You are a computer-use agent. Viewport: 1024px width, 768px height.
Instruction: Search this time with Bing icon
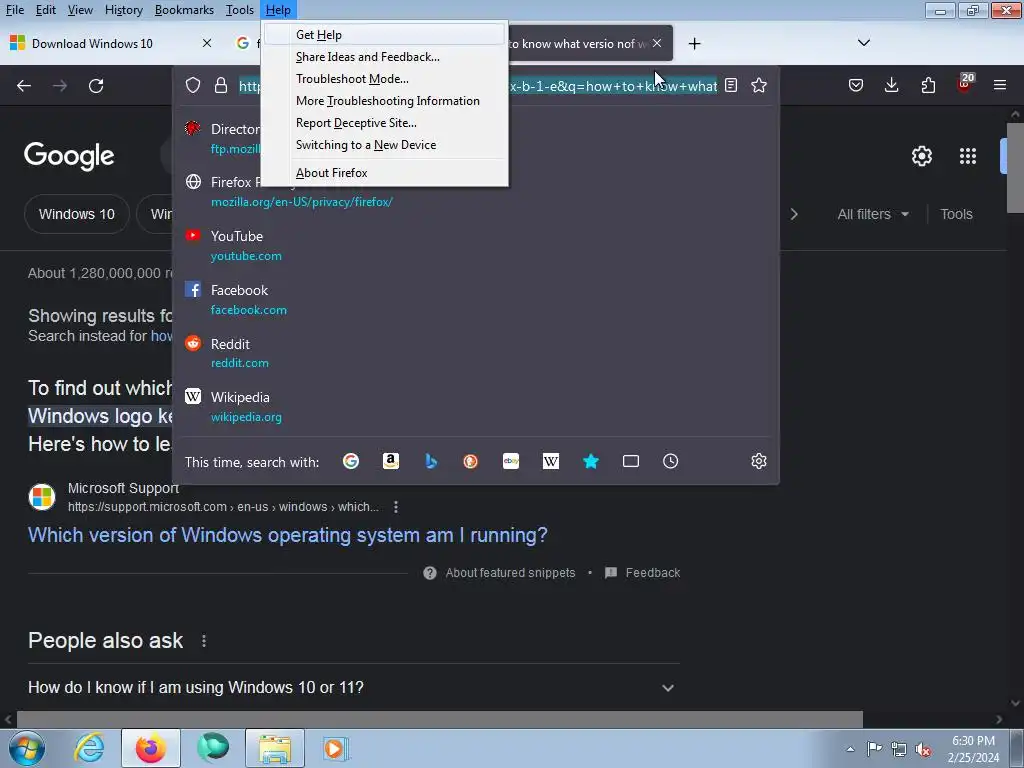point(431,461)
